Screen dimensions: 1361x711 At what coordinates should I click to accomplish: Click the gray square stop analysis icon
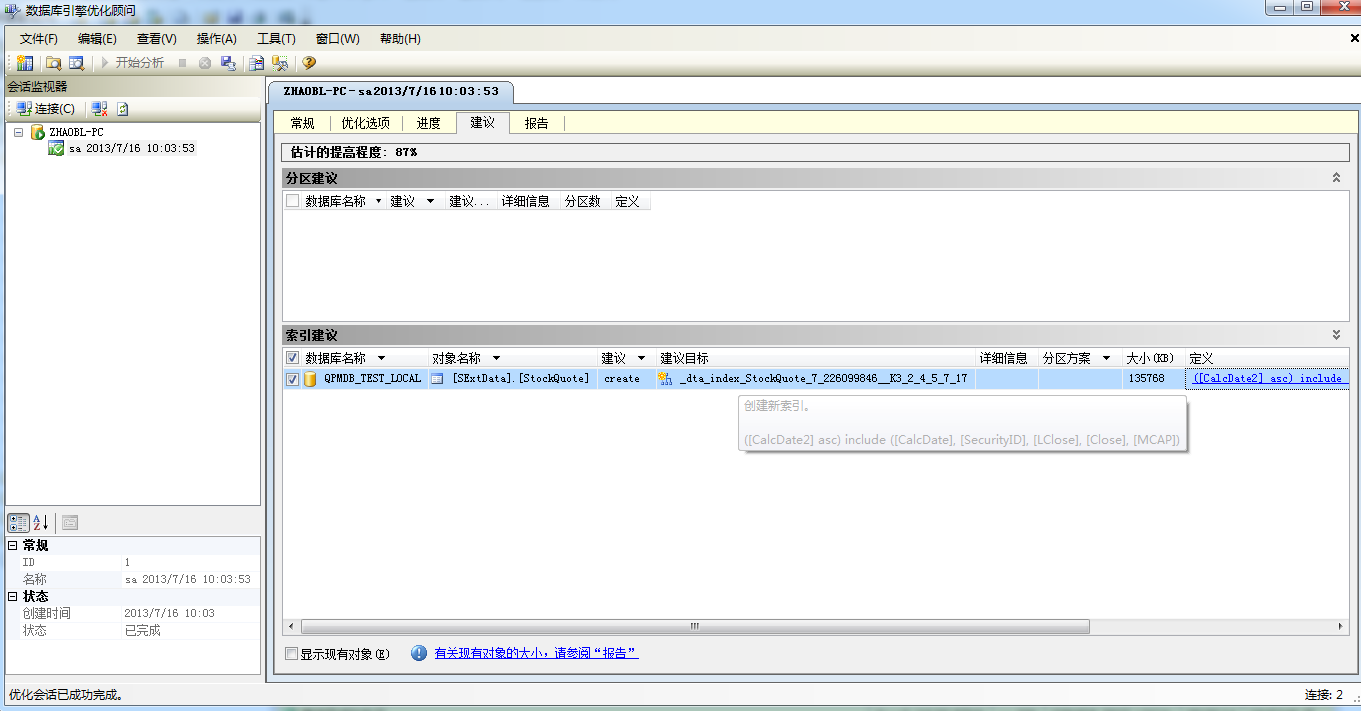pyautogui.click(x=182, y=63)
